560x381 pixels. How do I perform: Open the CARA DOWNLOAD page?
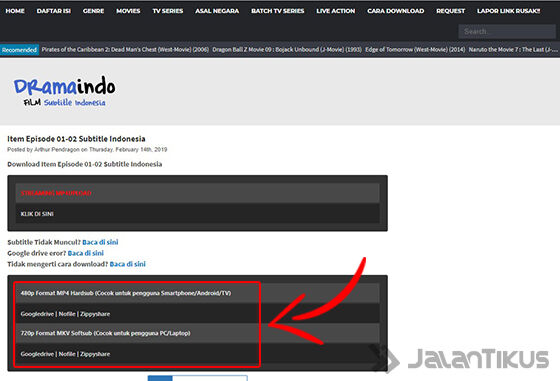coord(396,11)
